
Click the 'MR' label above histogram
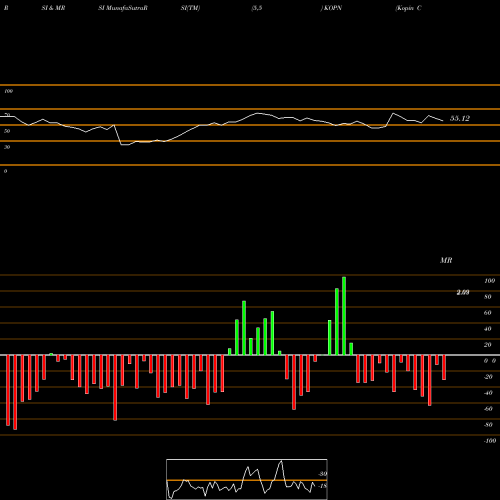click(446, 260)
